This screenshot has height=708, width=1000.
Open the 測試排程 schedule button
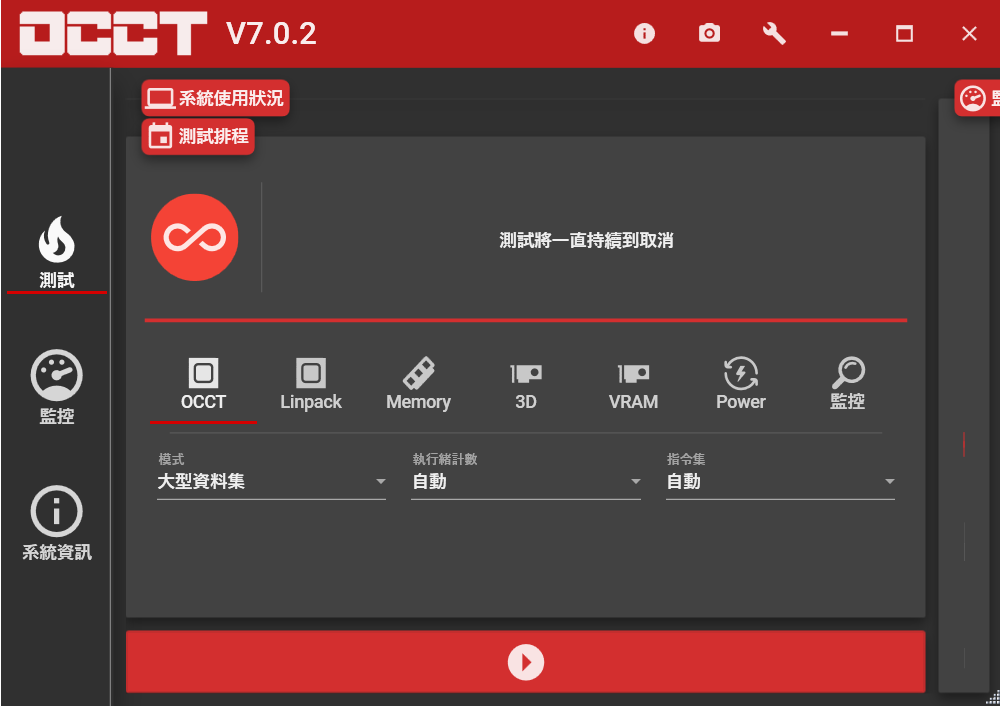(x=199, y=137)
